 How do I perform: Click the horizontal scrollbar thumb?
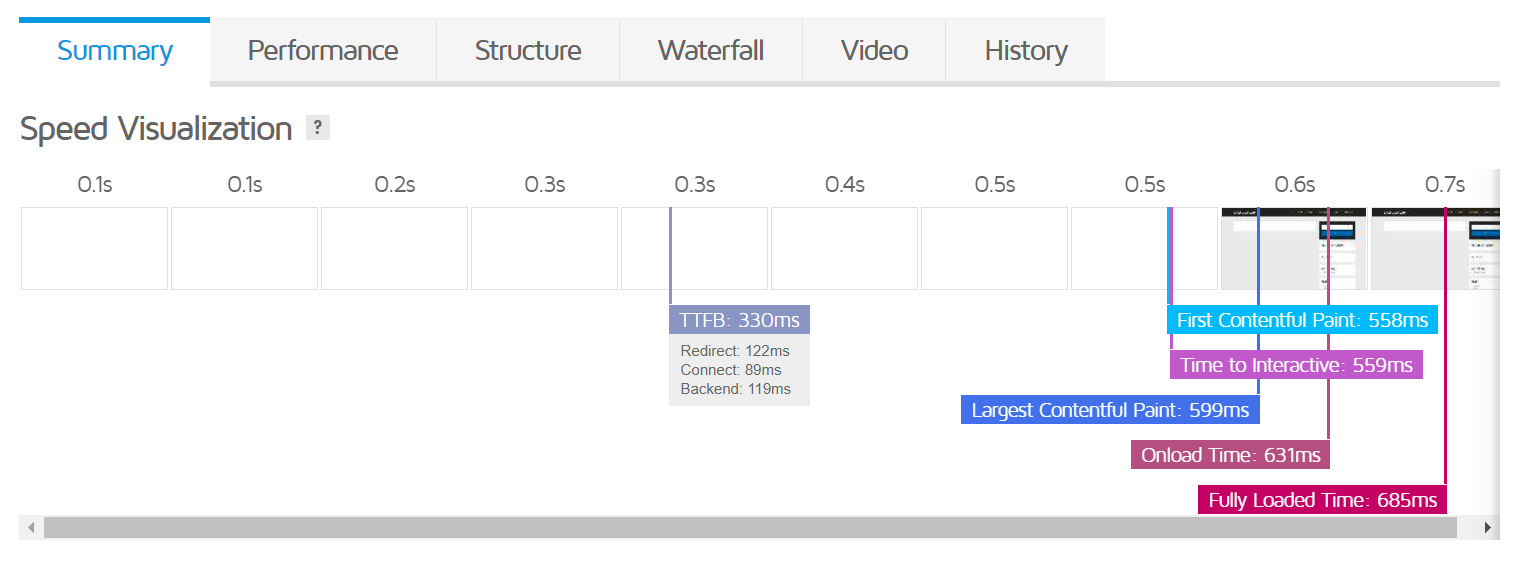tap(750, 528)
